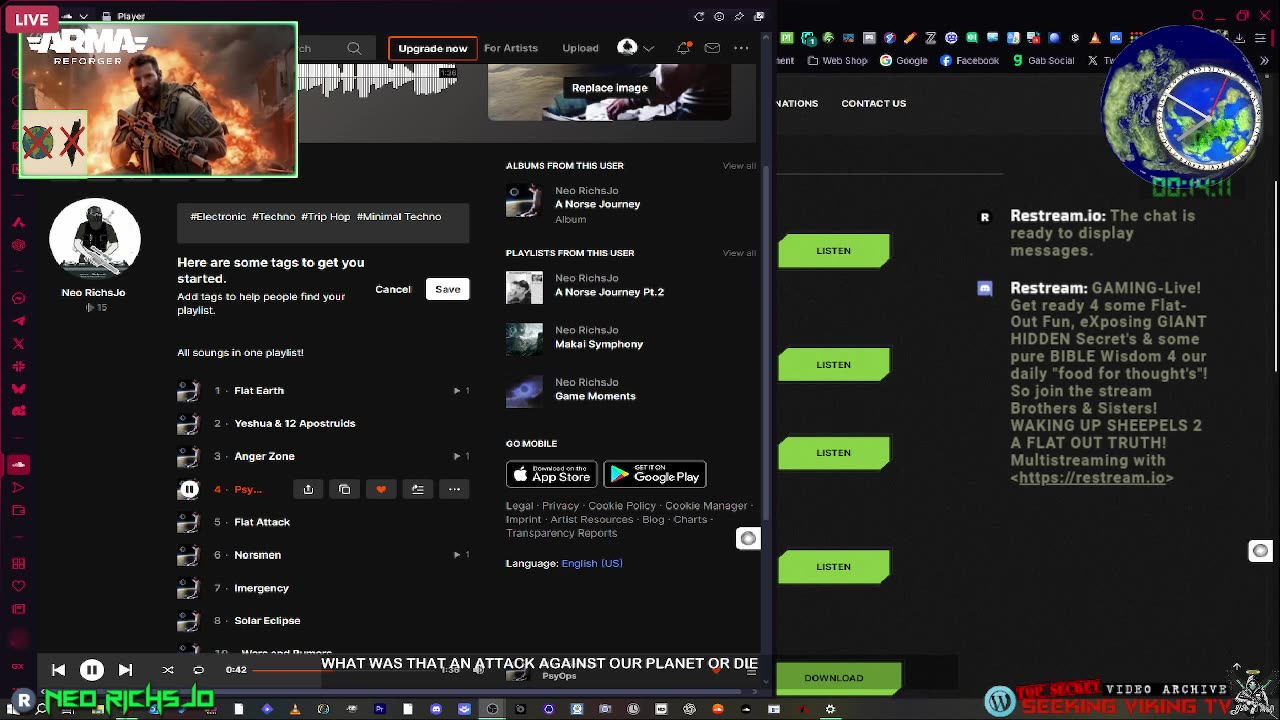
Task: Open more options for PsyOps track
Action: [x=454, y=489]
